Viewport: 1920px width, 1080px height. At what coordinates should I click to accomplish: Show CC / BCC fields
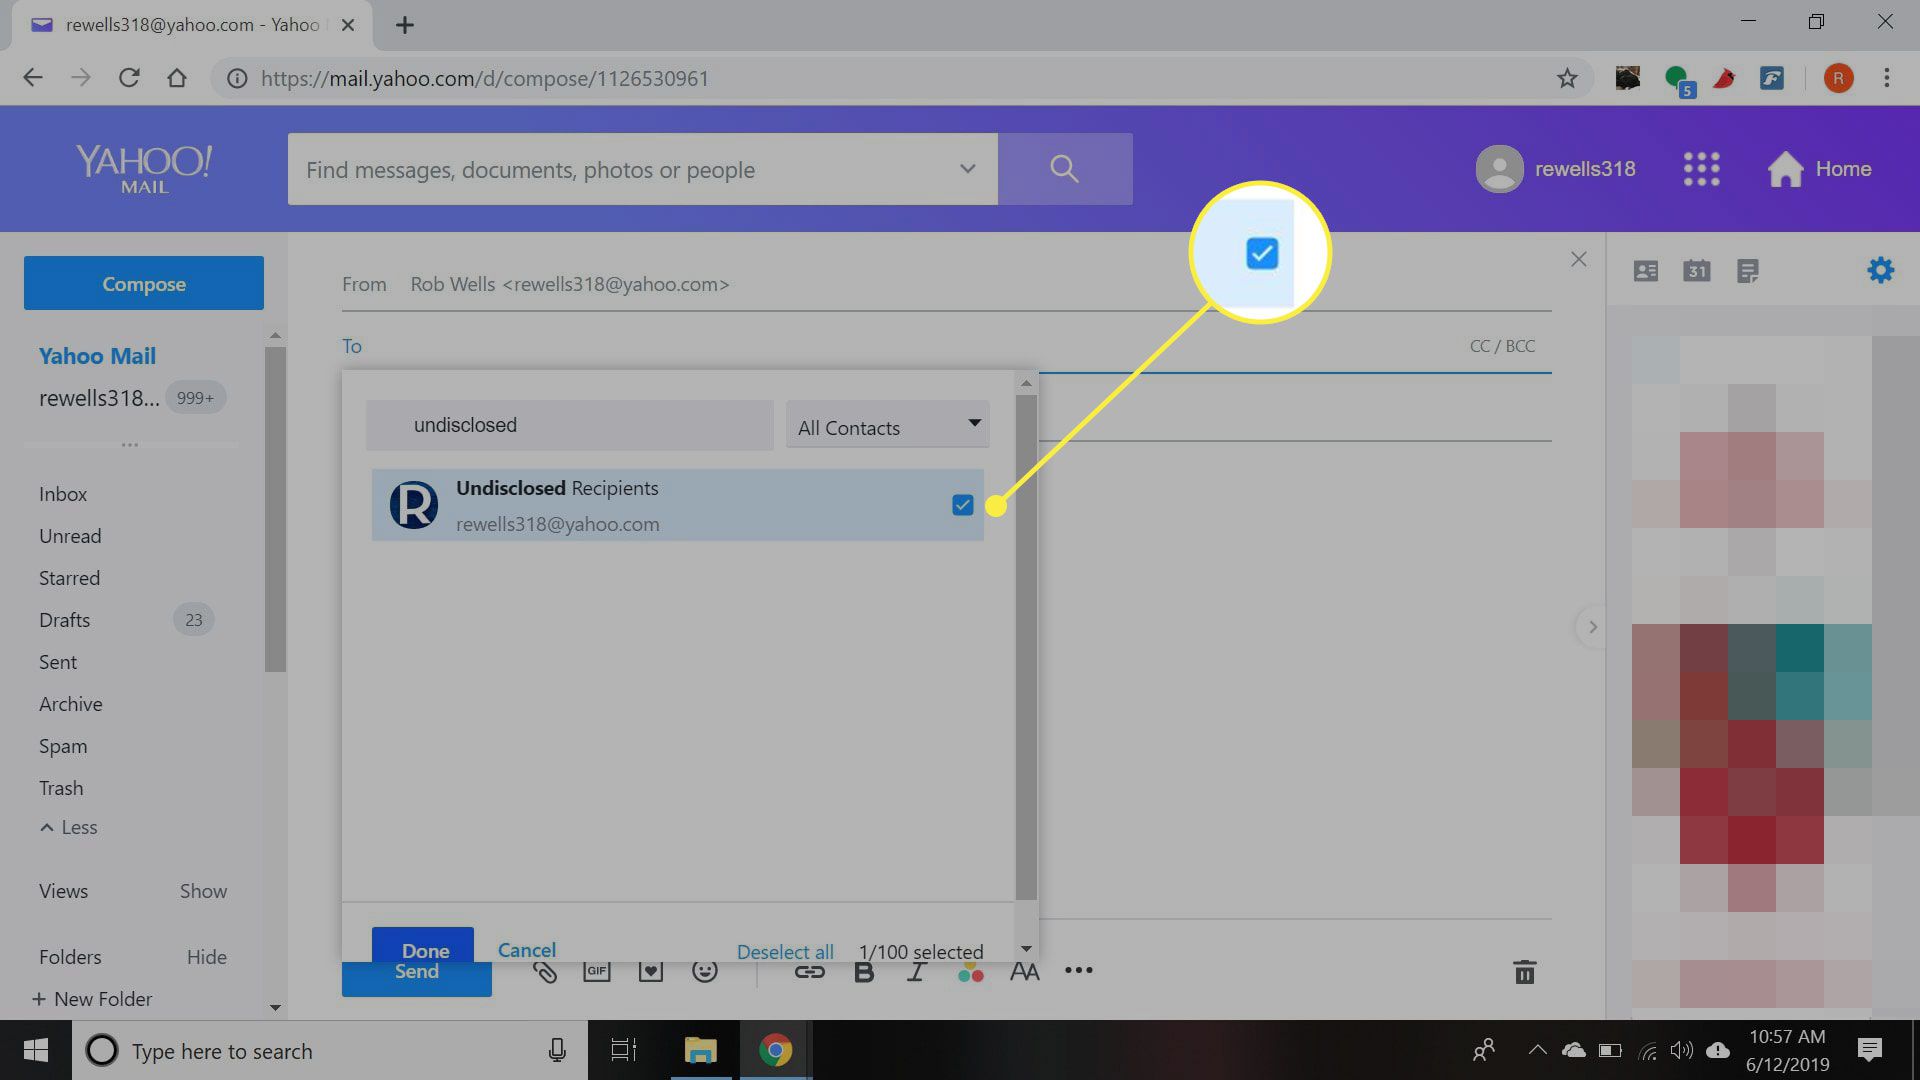pos(1502,346)
